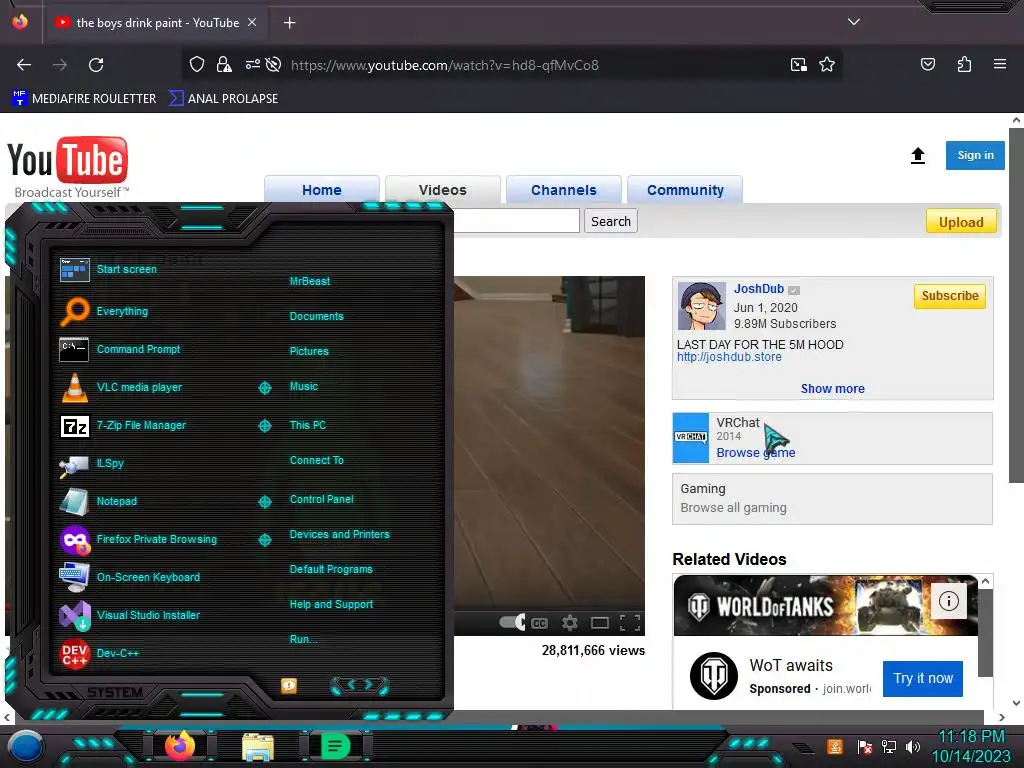Open joshdub.store link
1024x768 pixels.
729,357
